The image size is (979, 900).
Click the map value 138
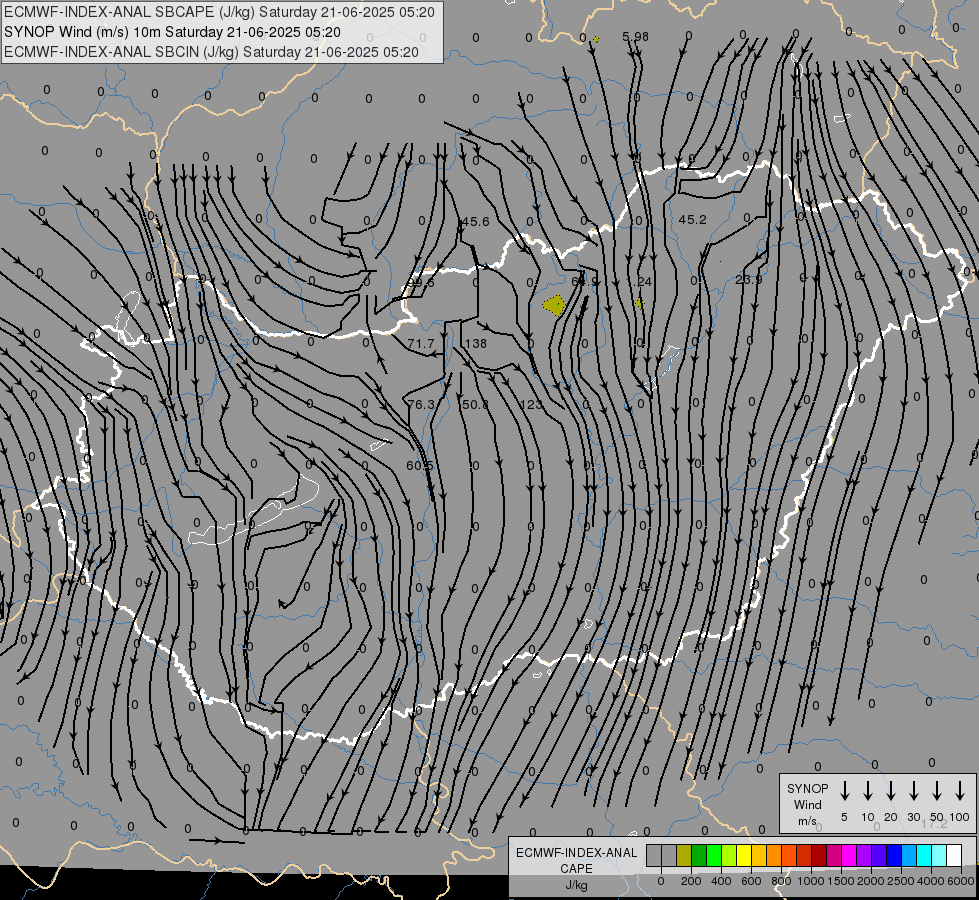(476, 344)
